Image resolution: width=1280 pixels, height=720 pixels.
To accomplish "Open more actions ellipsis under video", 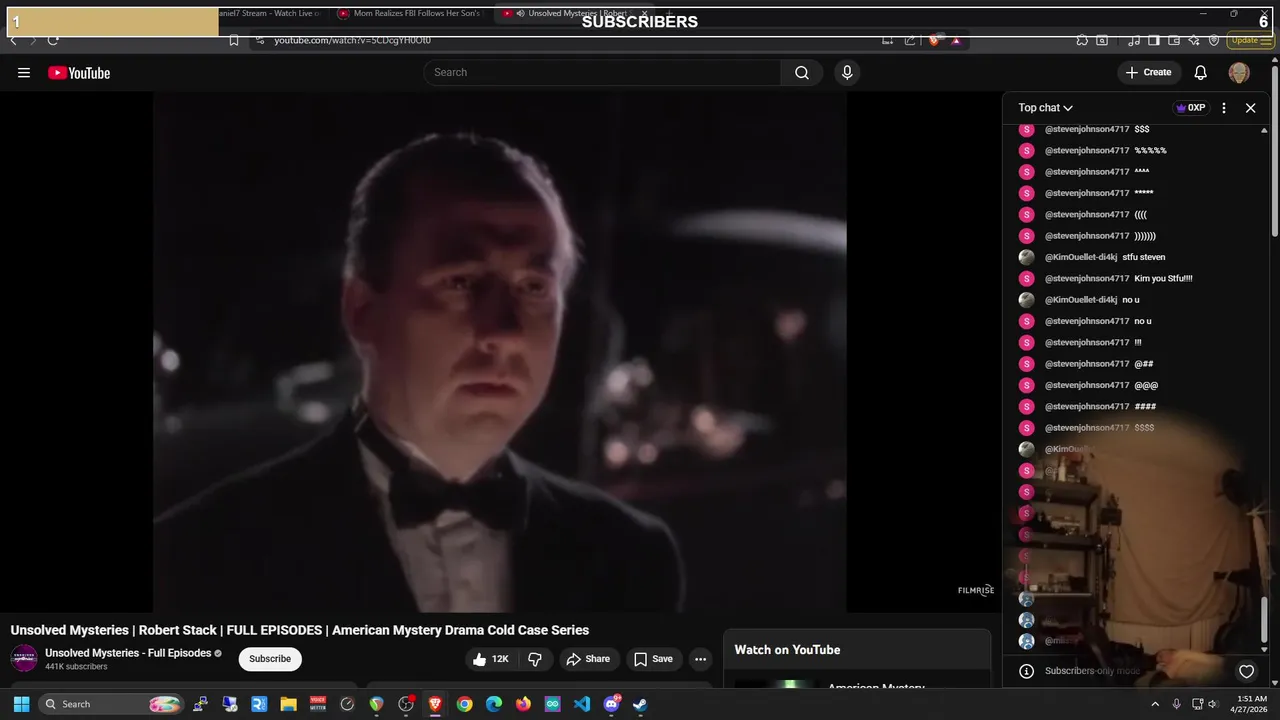I will coord(700,659).
